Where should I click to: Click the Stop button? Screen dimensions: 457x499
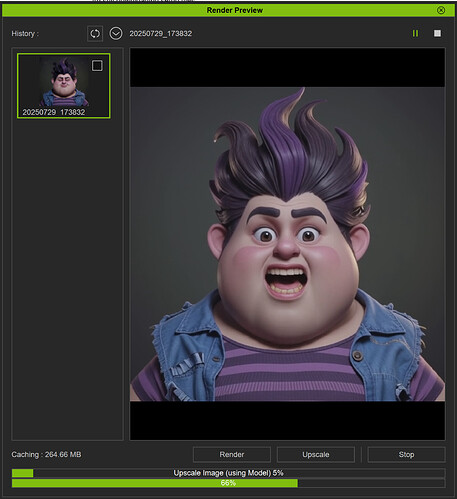(x=406, y=454)
